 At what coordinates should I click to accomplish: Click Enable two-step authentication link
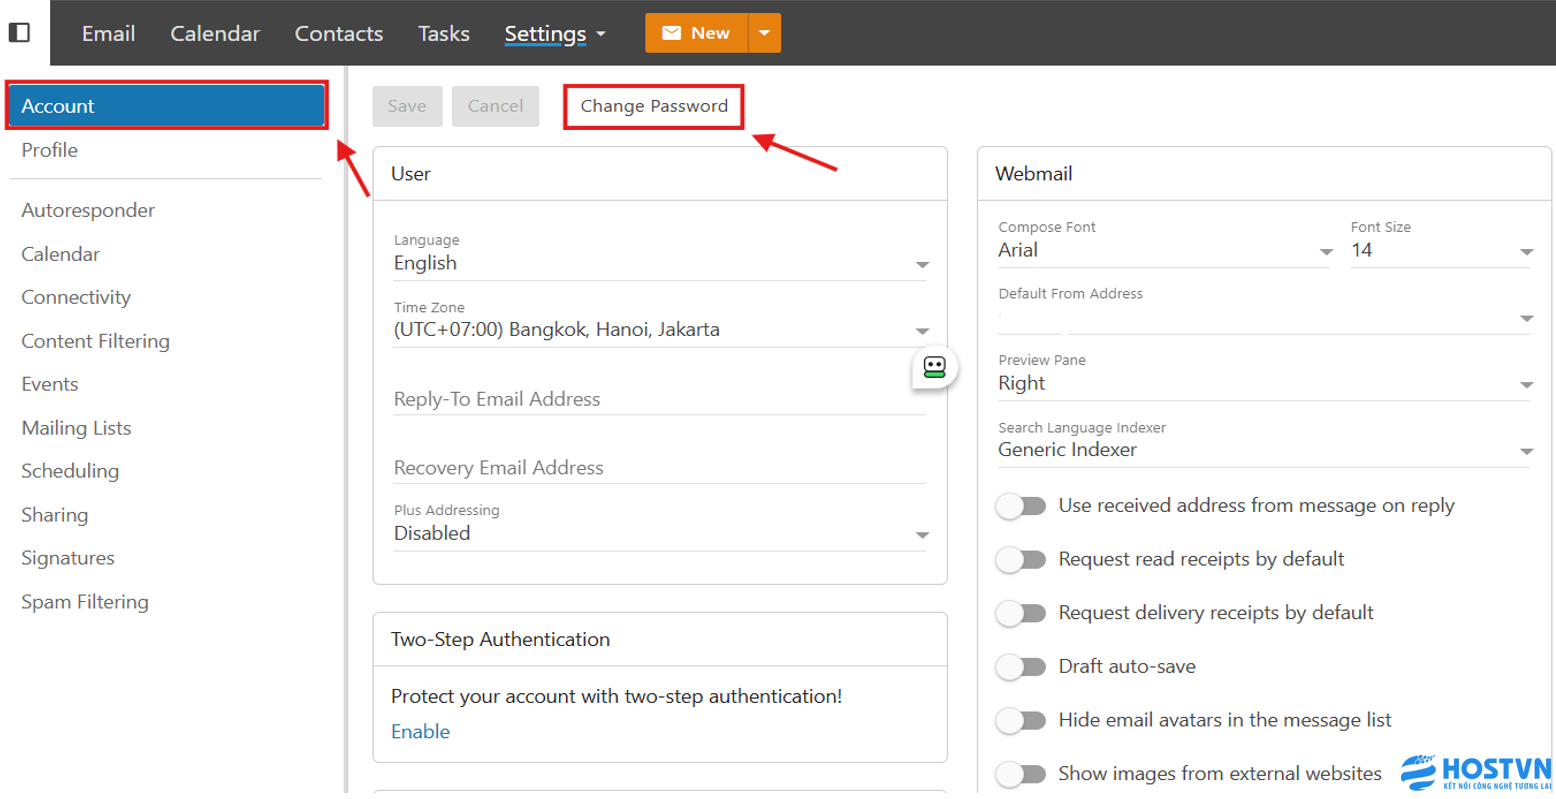click(420, 731)
